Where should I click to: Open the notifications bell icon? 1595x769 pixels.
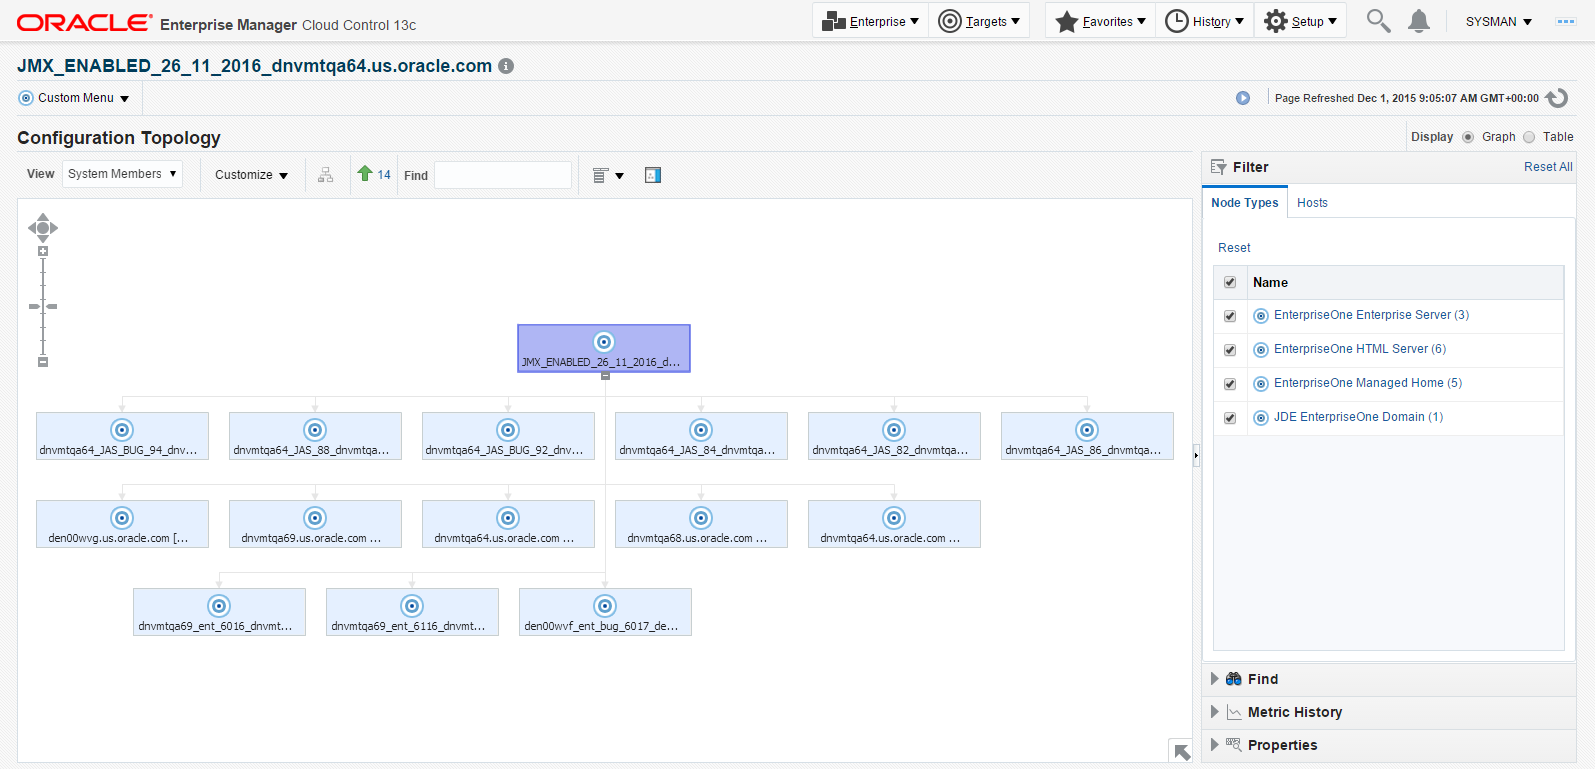(x=1419, y=21)
